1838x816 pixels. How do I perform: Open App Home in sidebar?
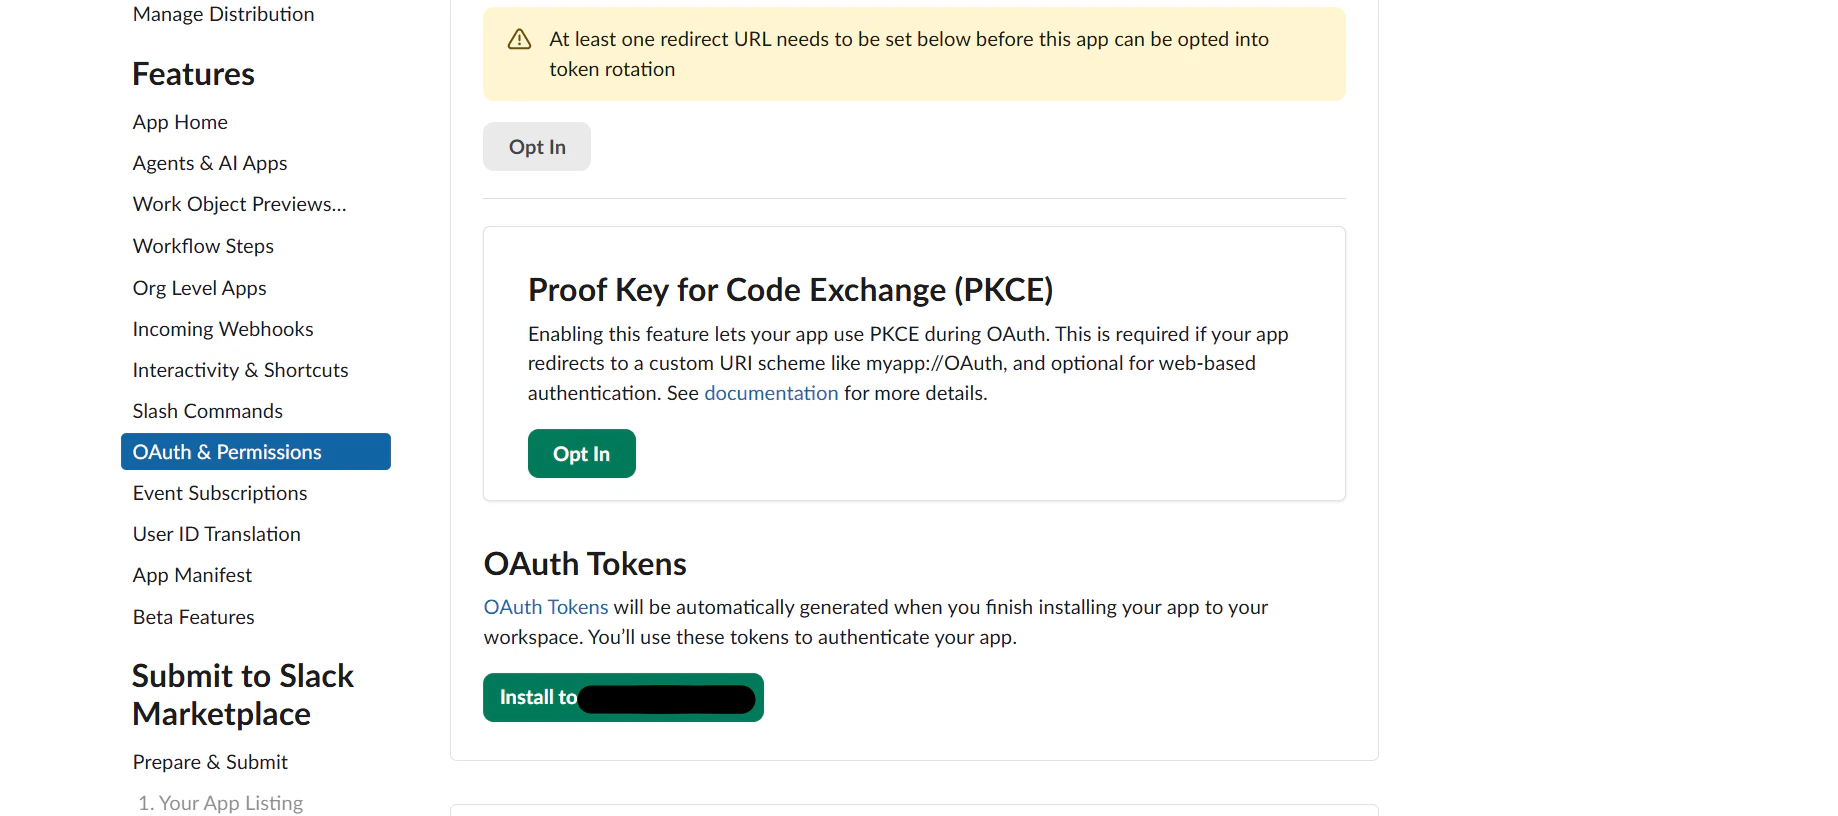pyautogui.click(x=180, y=122)
